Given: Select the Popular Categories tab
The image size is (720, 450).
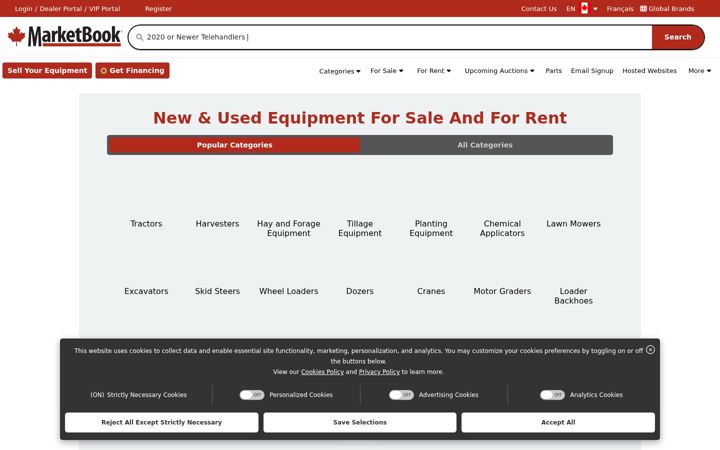Looking at the screenshot, I should (x=235, y=145).
